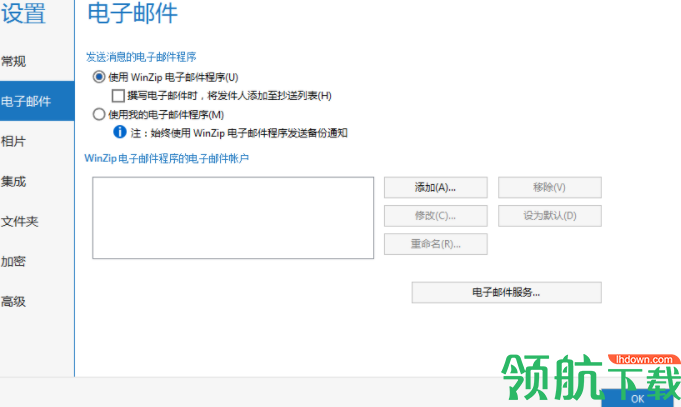Image resolution: width=681 pixels, height=407 pixels.
Task: Click the 添加(A)... button
Action: click(x=436, y=187)
